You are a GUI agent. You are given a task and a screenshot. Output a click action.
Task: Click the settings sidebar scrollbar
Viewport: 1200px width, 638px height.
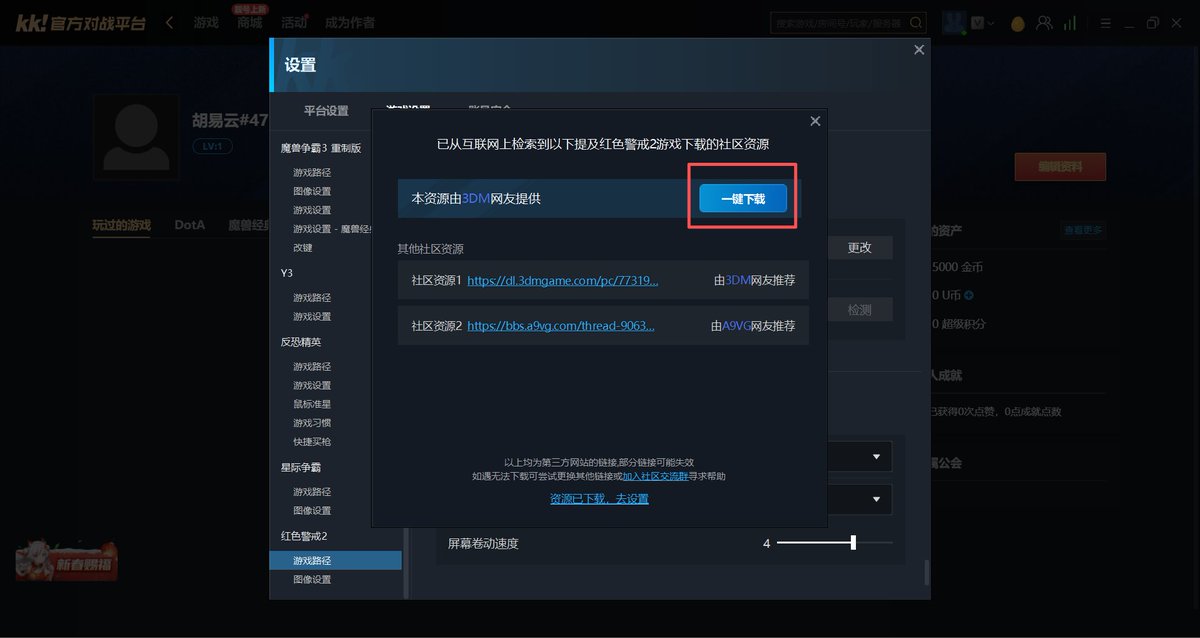406,563
